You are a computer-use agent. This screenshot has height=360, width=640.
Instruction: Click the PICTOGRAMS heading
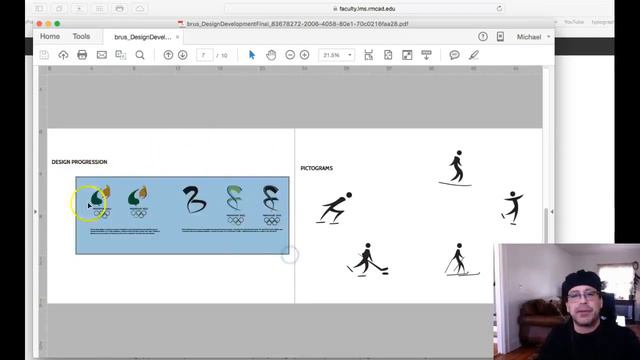(317, 168)
